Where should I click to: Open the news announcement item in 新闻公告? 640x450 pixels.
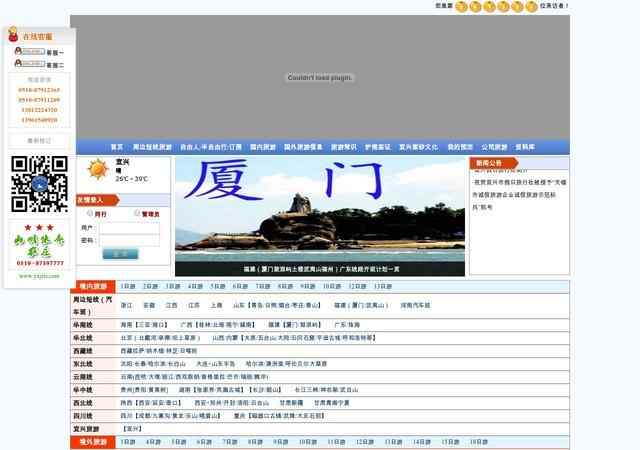(x=519, y=194)
